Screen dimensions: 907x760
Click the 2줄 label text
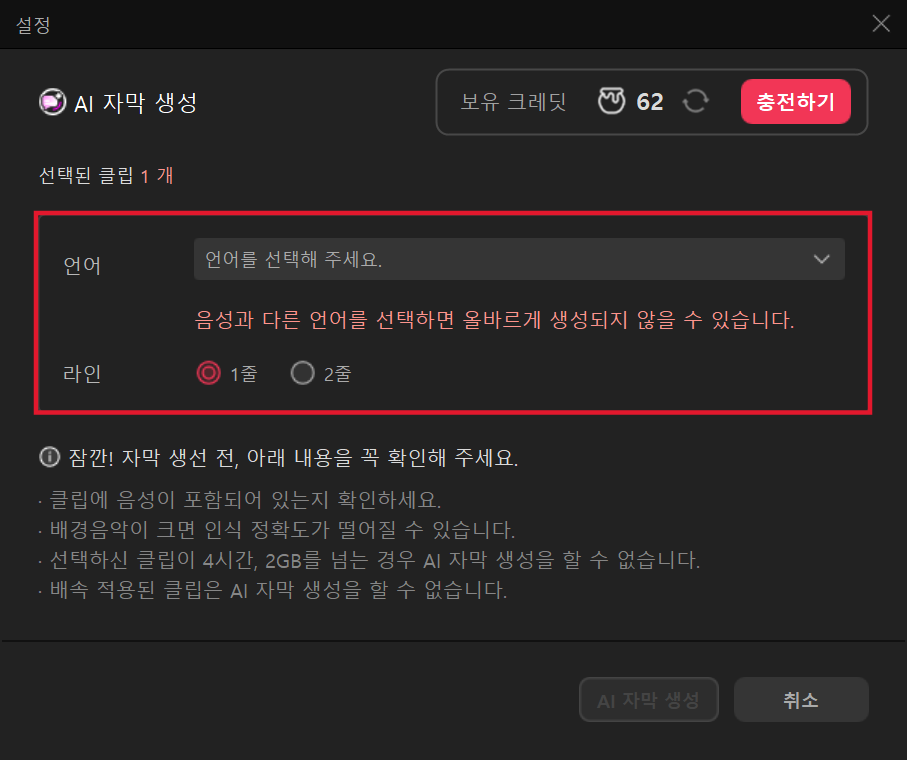pos(337,374)
